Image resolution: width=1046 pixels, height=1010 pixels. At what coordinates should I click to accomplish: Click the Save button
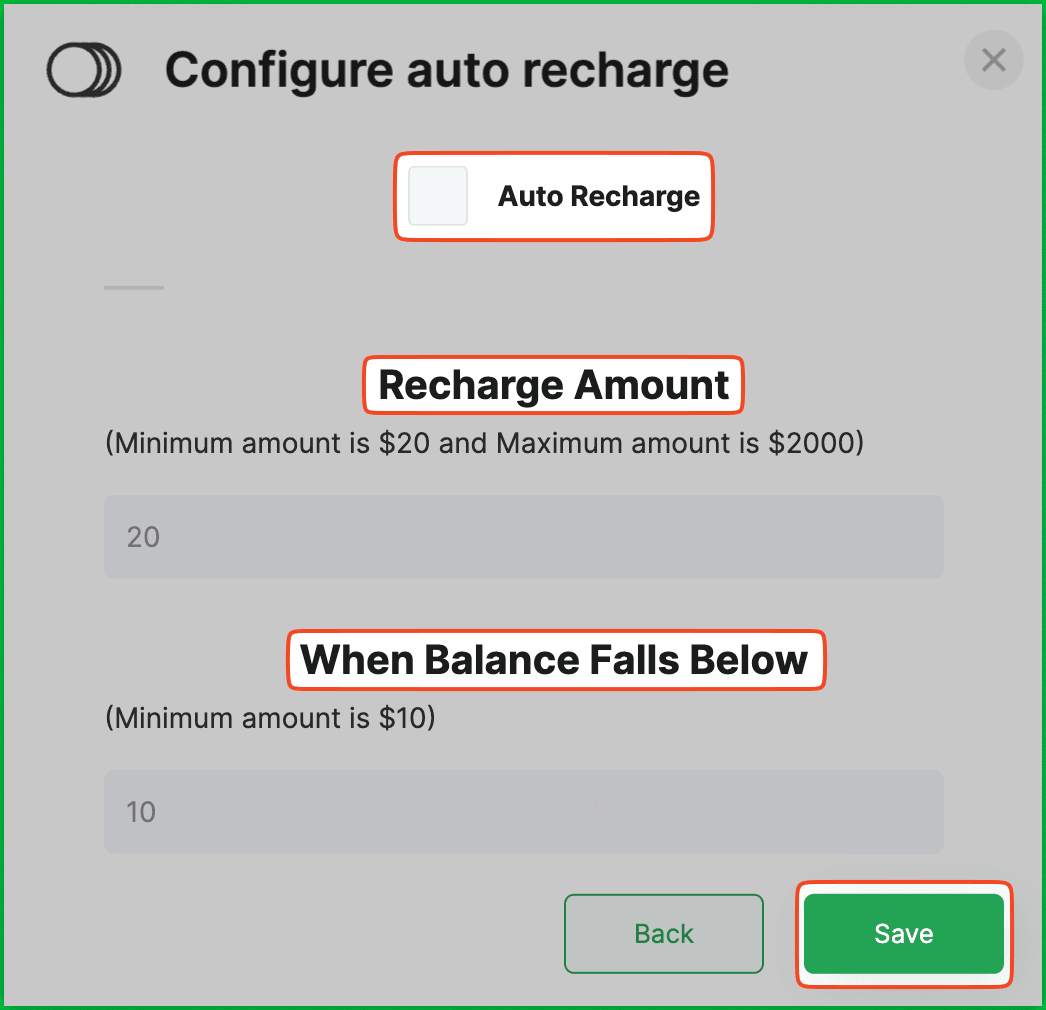click(903, 933)
